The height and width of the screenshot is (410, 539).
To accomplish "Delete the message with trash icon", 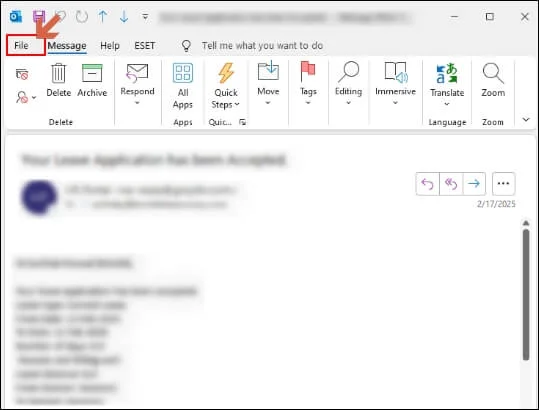I will point(58,80).
